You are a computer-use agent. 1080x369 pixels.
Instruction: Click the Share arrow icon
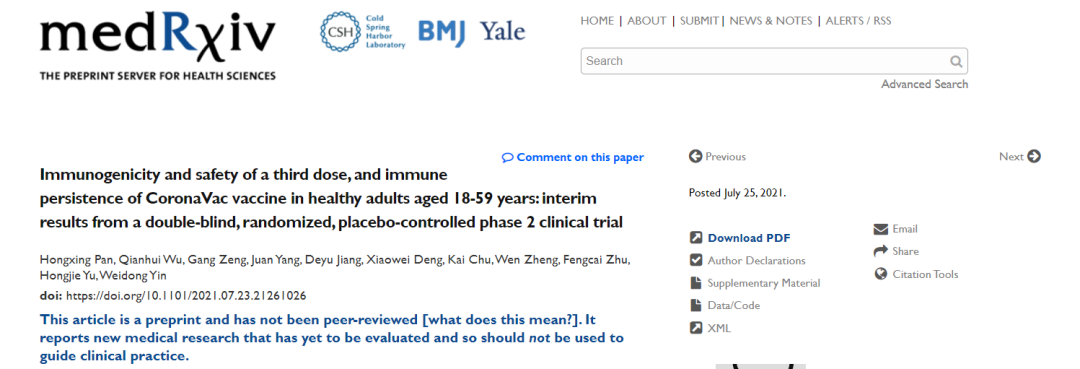(x=880, y=251)
